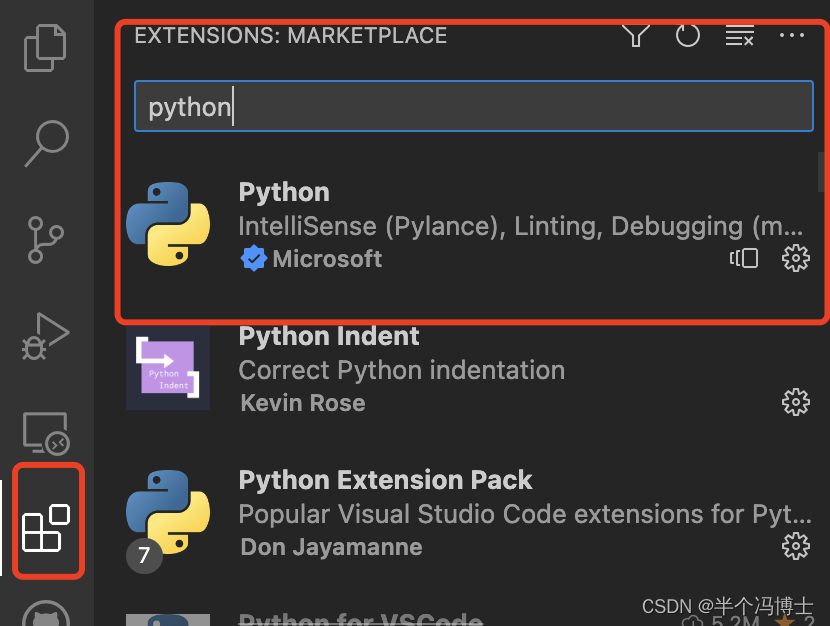Viewport: 830px width, 626px height.
Task: Click Python Indent logo thumbnail
Action: [x=168, y=368]
